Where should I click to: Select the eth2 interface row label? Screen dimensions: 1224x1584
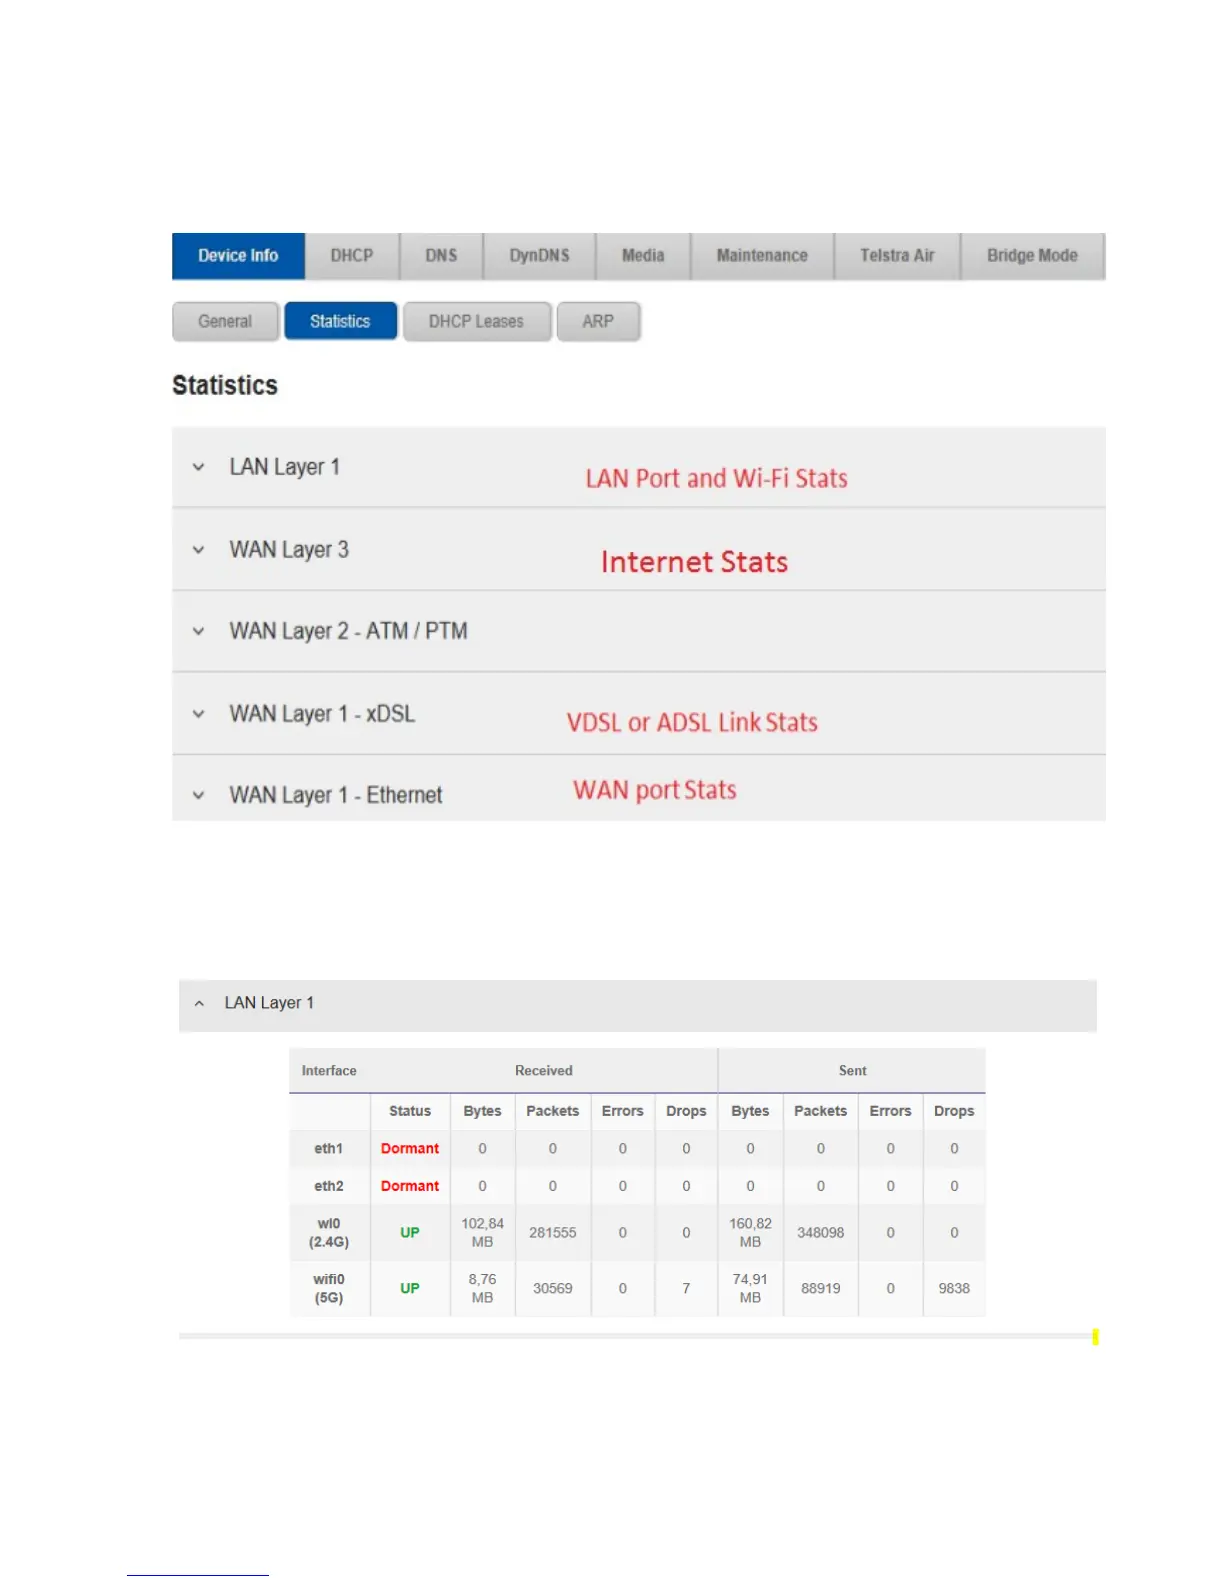(x=329, y=1186)
